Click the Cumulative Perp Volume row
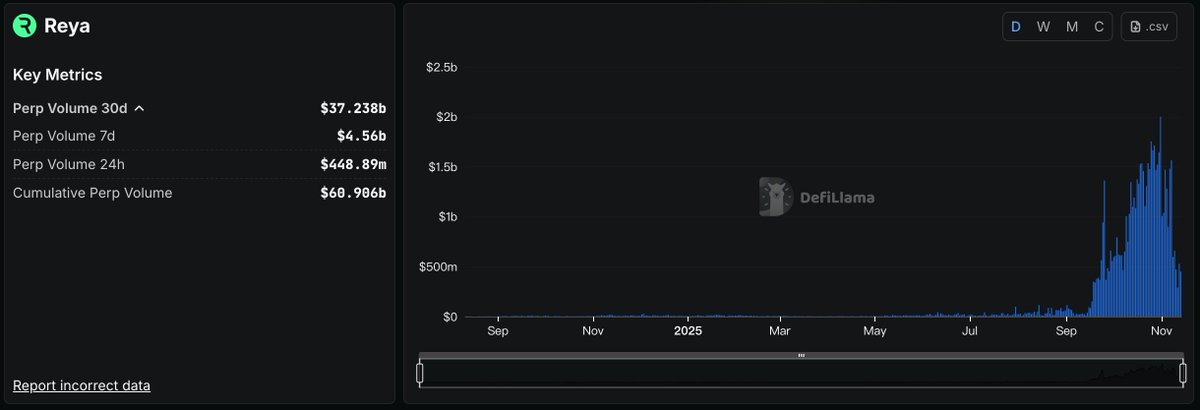This screenshot has width=1200, height=410. [x=199, y=193]
